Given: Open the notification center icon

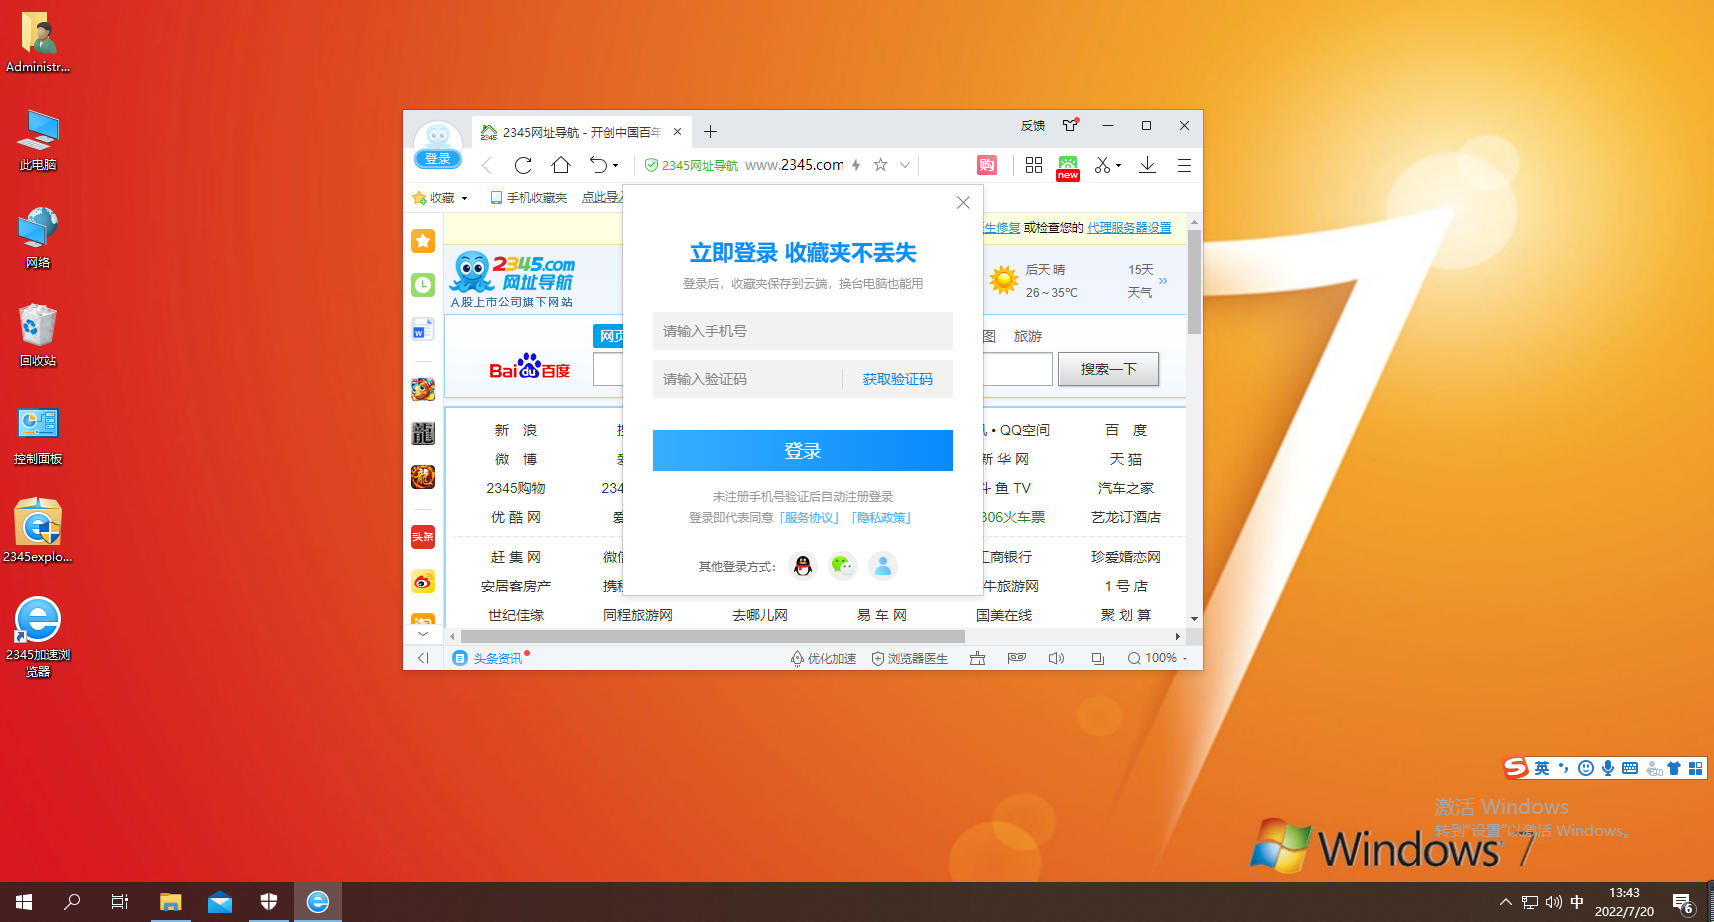Looking at the screenshot, I should (1683, 902).
